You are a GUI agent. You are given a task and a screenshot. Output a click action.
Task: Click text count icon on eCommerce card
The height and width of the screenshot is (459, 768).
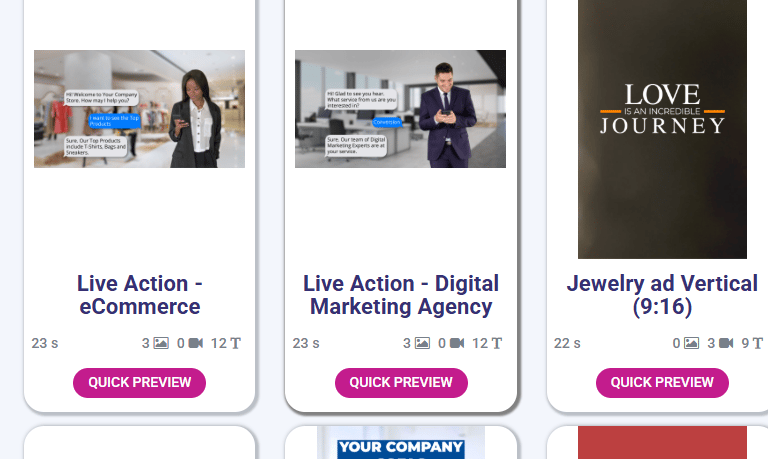coord(235,343)
